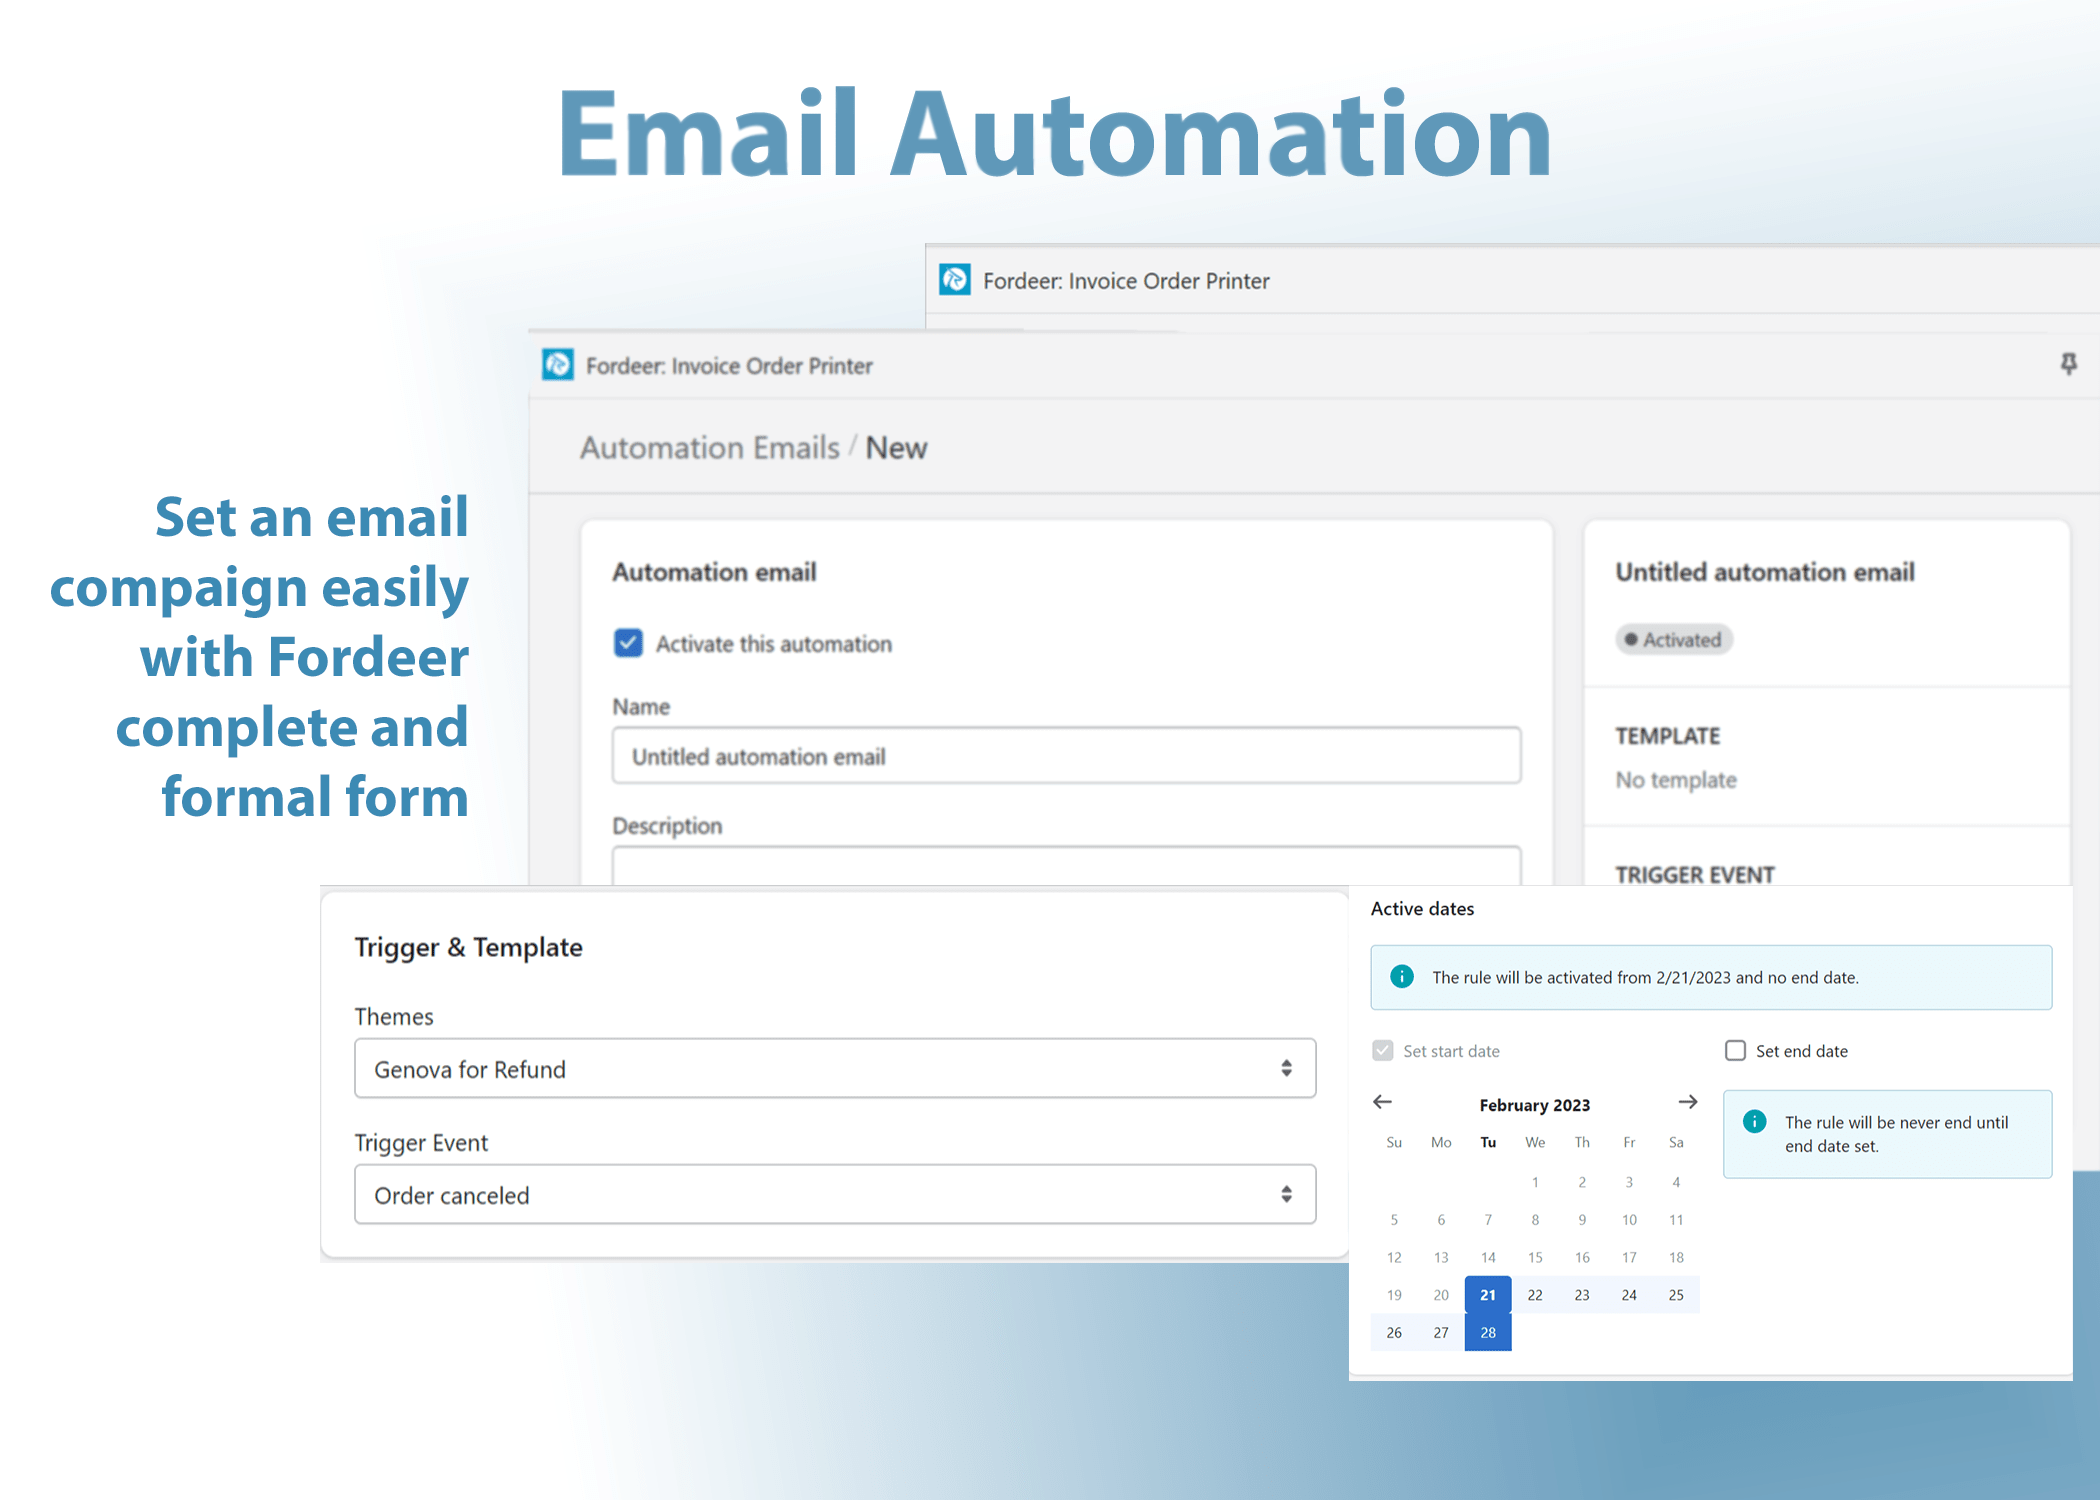Click disabled date February 14

point(1488,1257)
